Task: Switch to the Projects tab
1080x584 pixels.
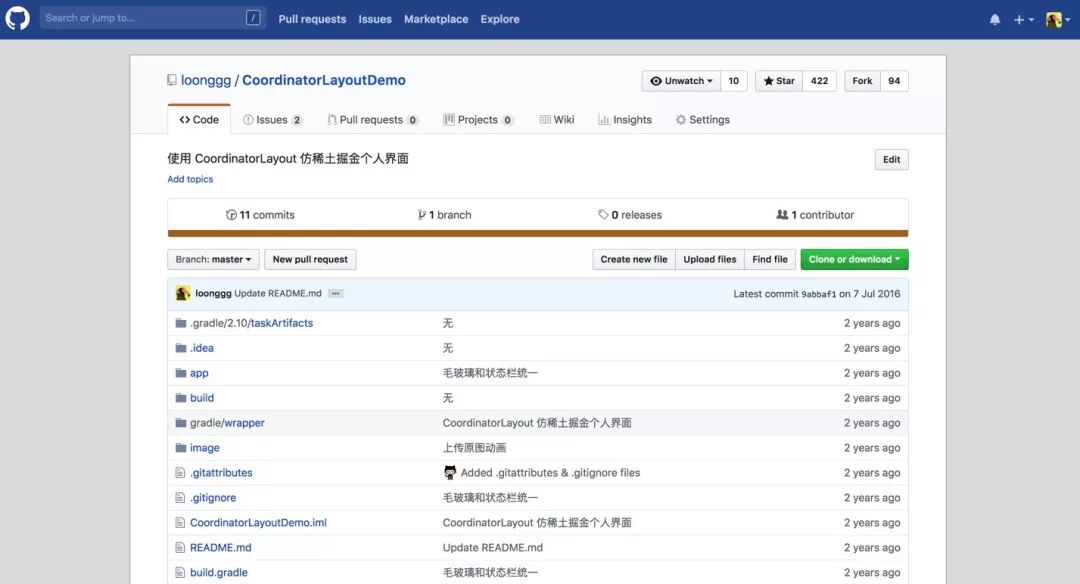Action: pos(478,119)
